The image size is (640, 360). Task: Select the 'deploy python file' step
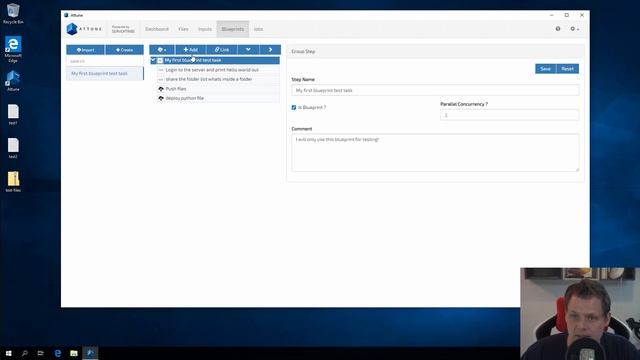tap(184, 98)
